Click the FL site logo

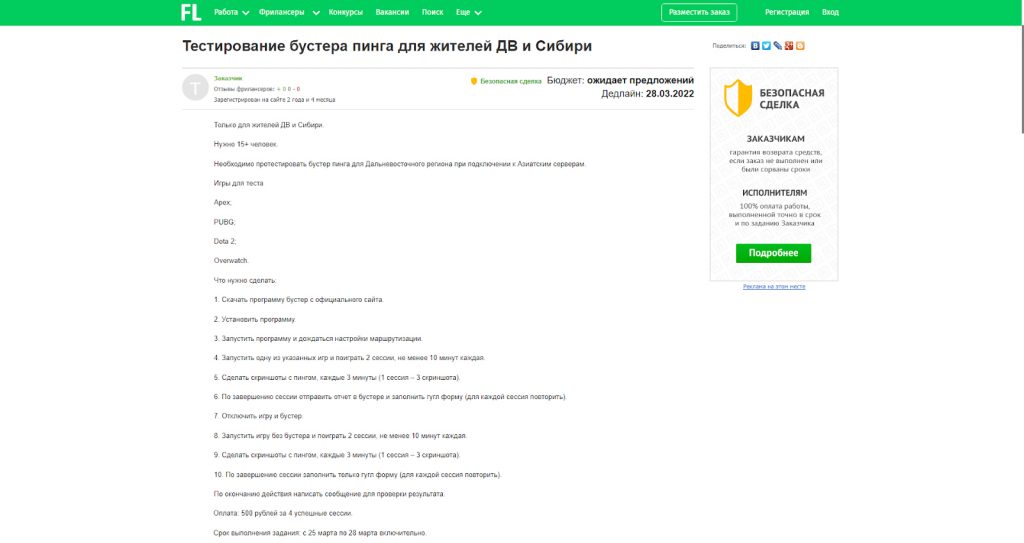[x=191, y=12]
